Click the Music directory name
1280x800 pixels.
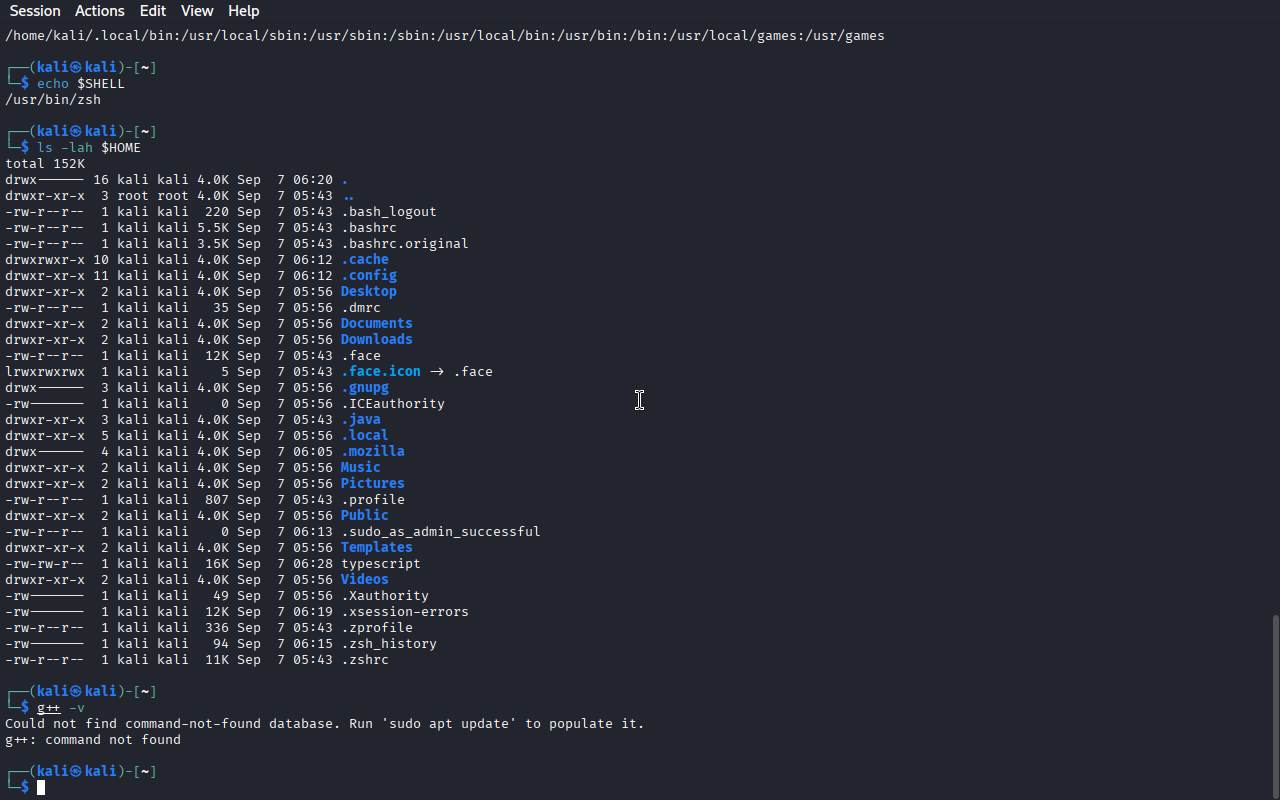[x=361, y=468]
